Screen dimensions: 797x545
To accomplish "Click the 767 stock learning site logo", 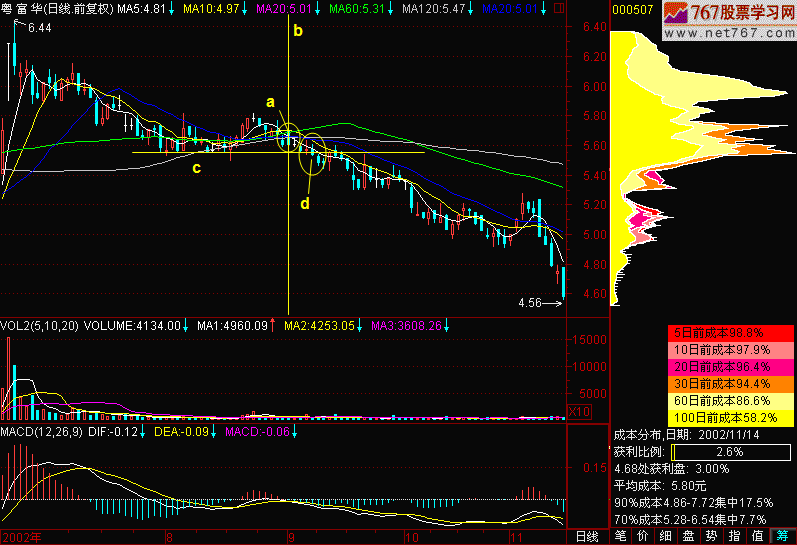I will point(718,12).
